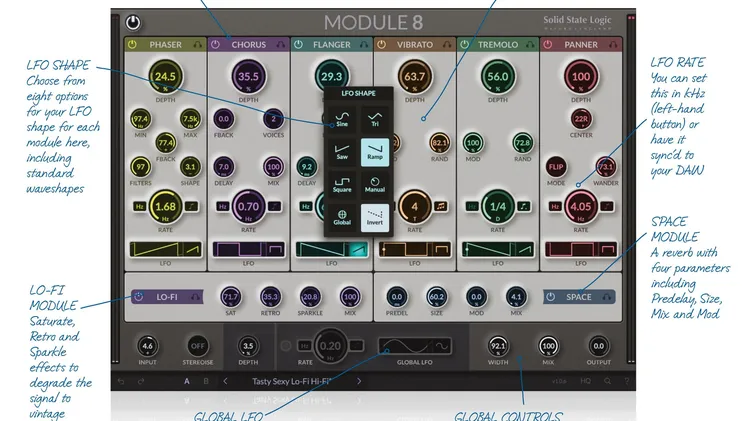Click the global Width knob
The image size is (750, 421).
click(498, 346)
